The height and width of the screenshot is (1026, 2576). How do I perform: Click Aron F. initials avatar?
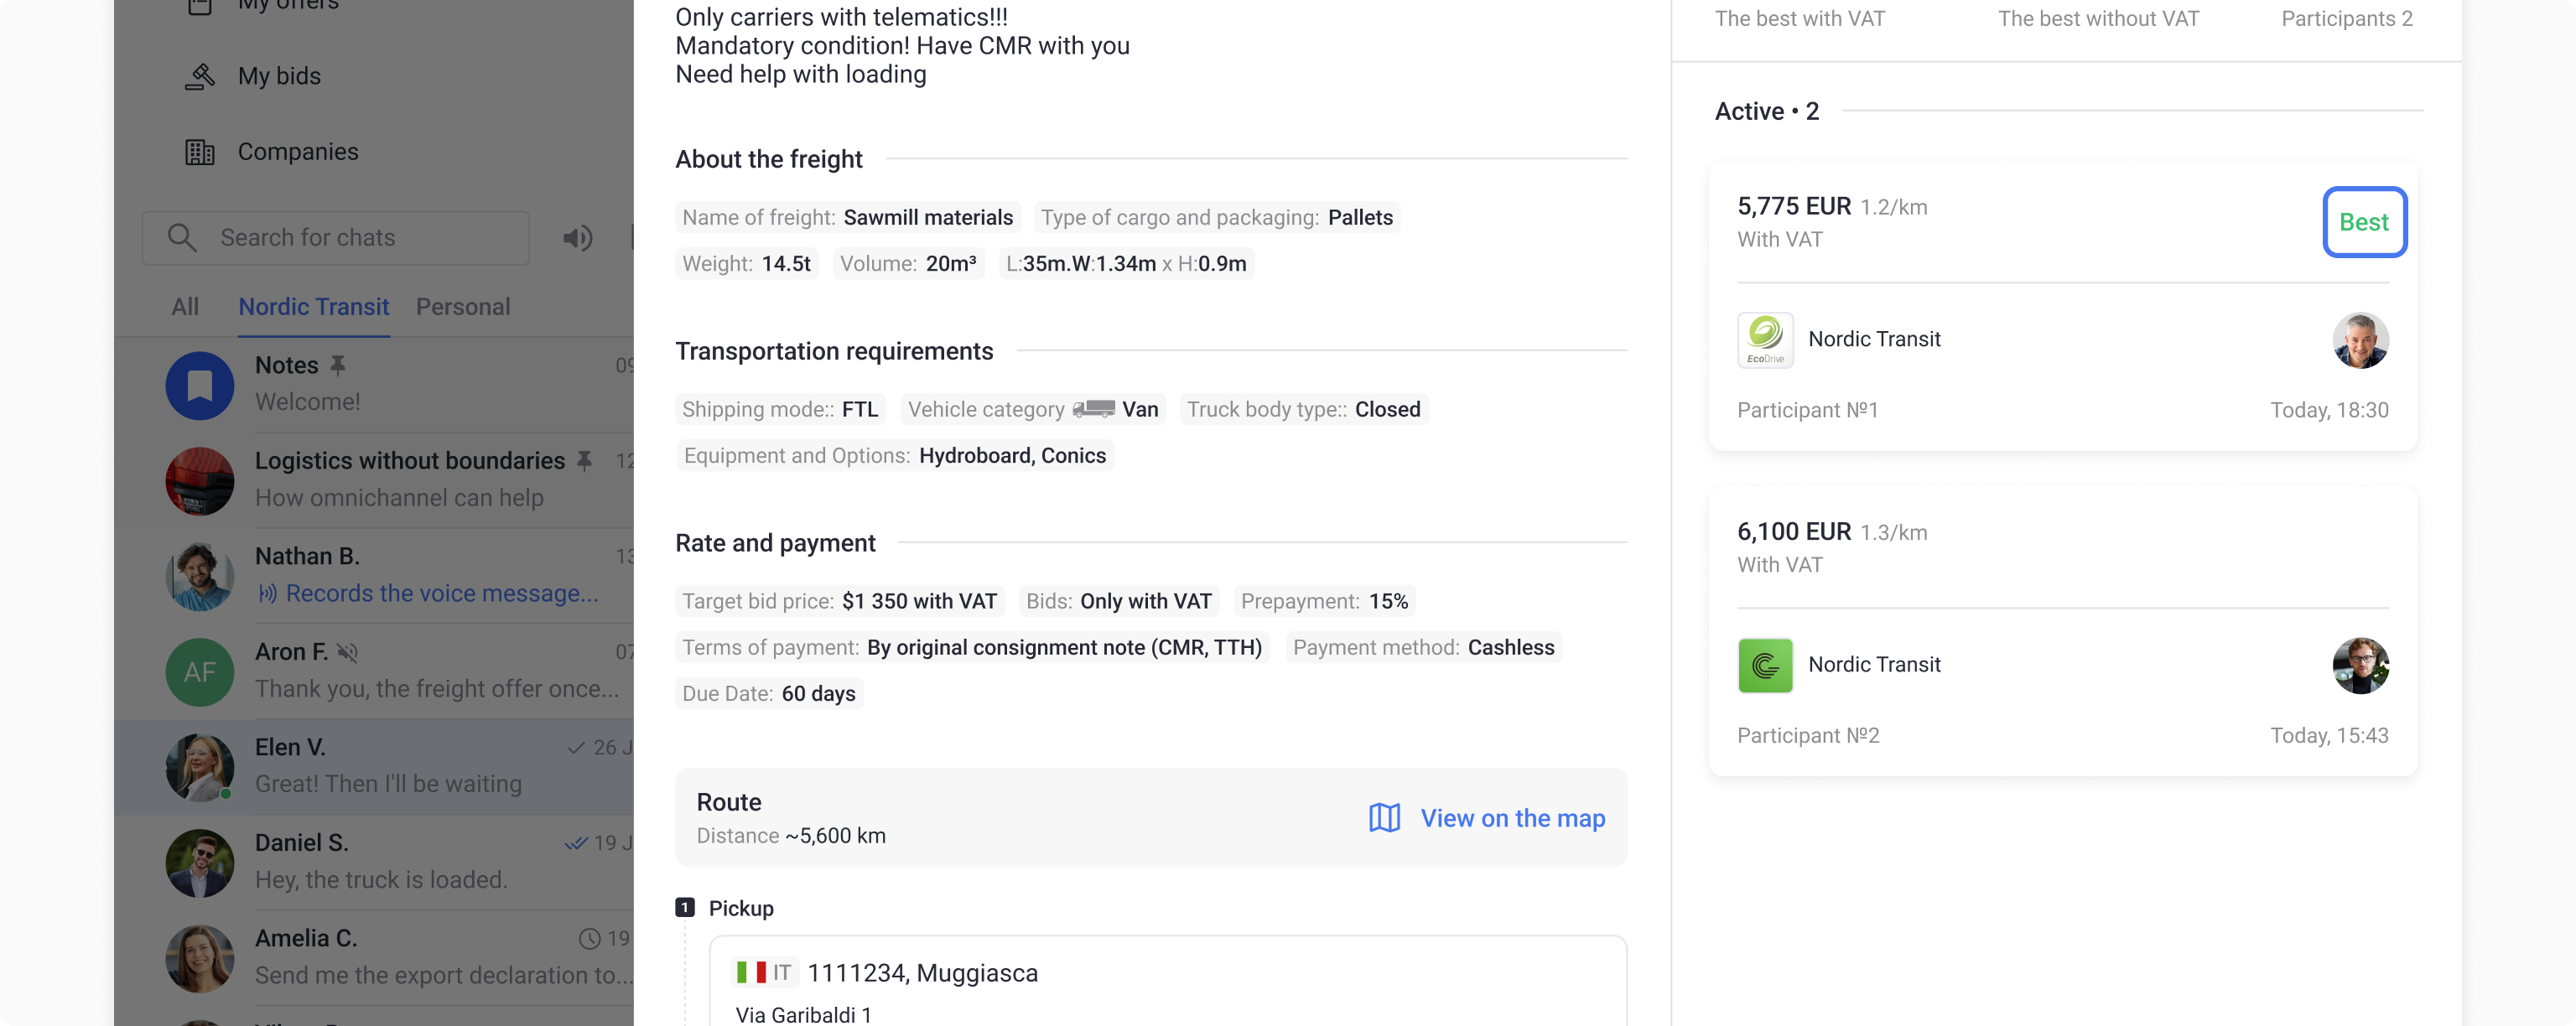[x=200, y=671]
